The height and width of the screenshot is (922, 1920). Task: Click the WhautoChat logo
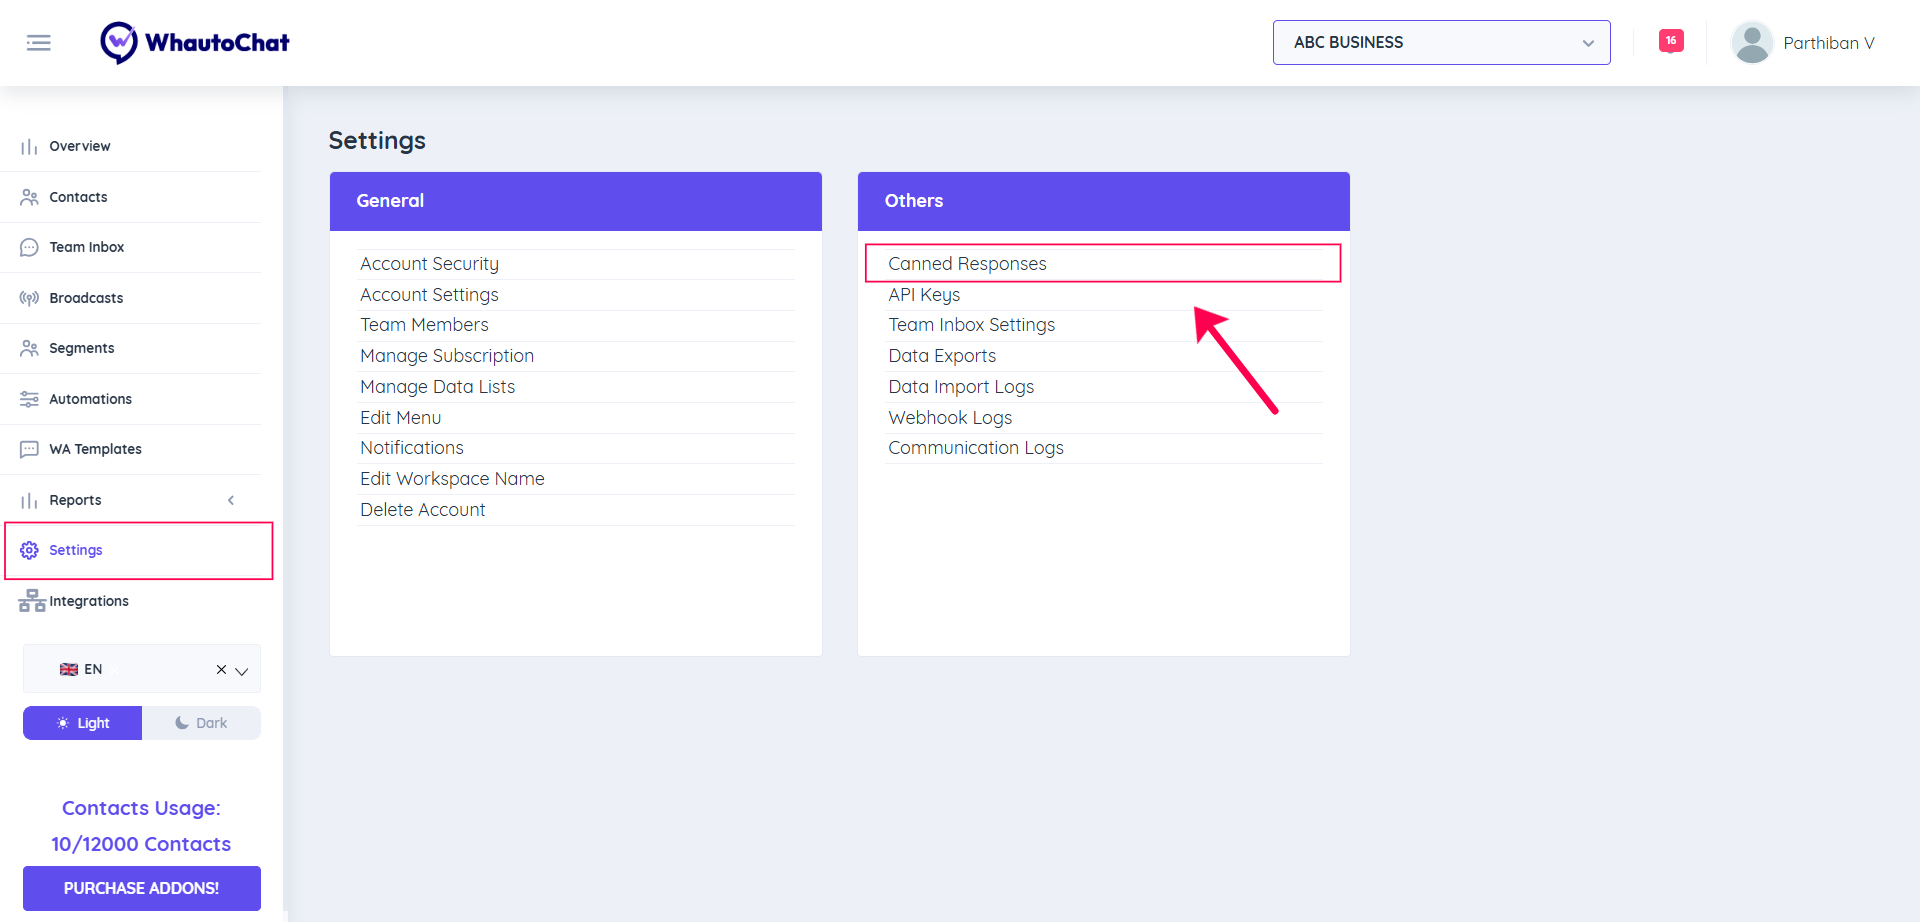point(194,42)
